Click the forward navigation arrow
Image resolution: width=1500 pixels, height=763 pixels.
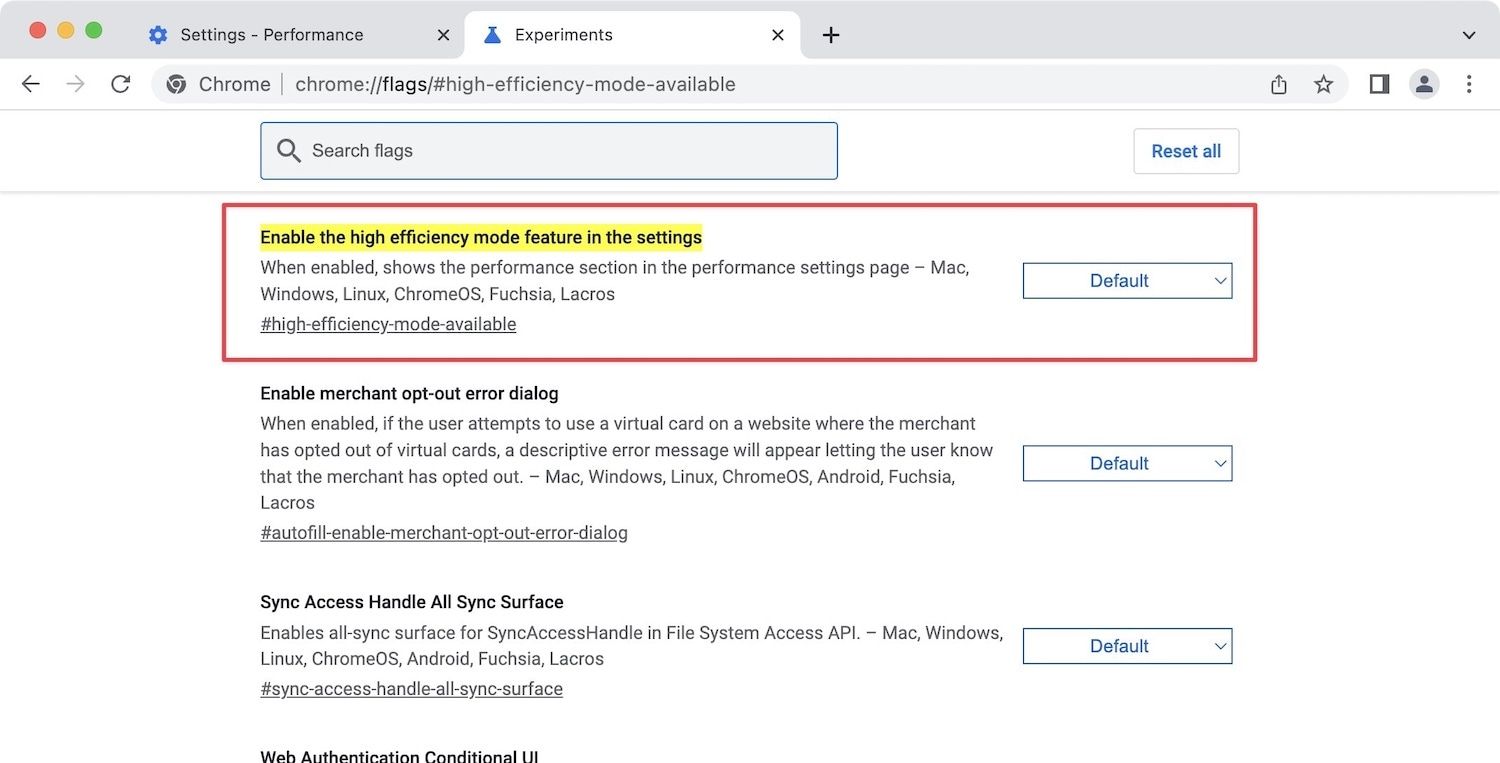[76, 84]
